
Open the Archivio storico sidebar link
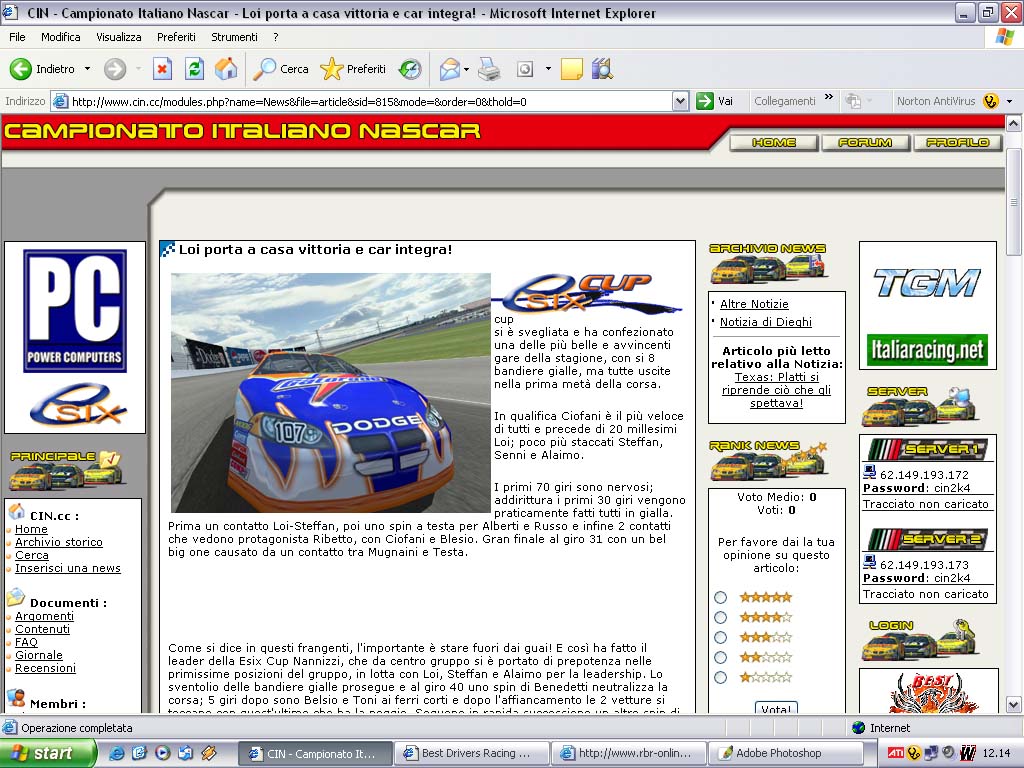59,542
